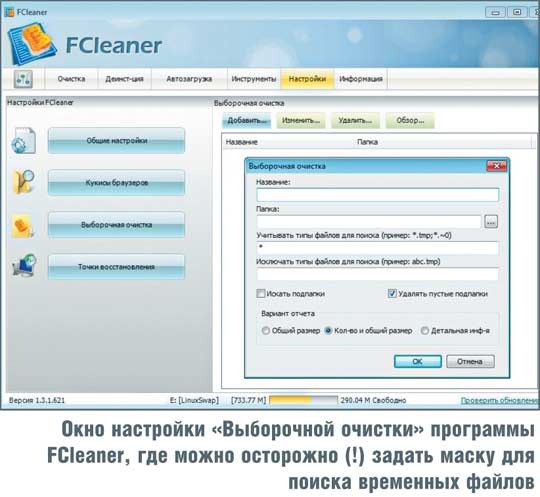The height and width of the screenshot is (497, 540).
Task: Click Проверить обновления link in status bar
Action: pos(500,400)
